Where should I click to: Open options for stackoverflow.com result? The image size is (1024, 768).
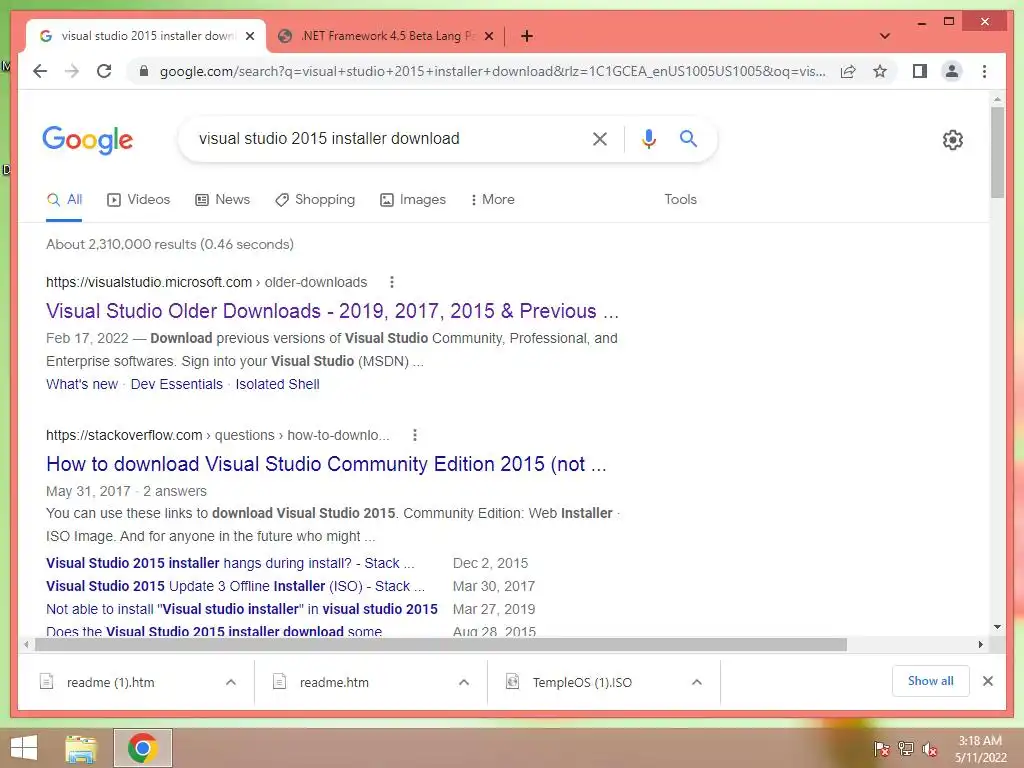tap(415, 435)
